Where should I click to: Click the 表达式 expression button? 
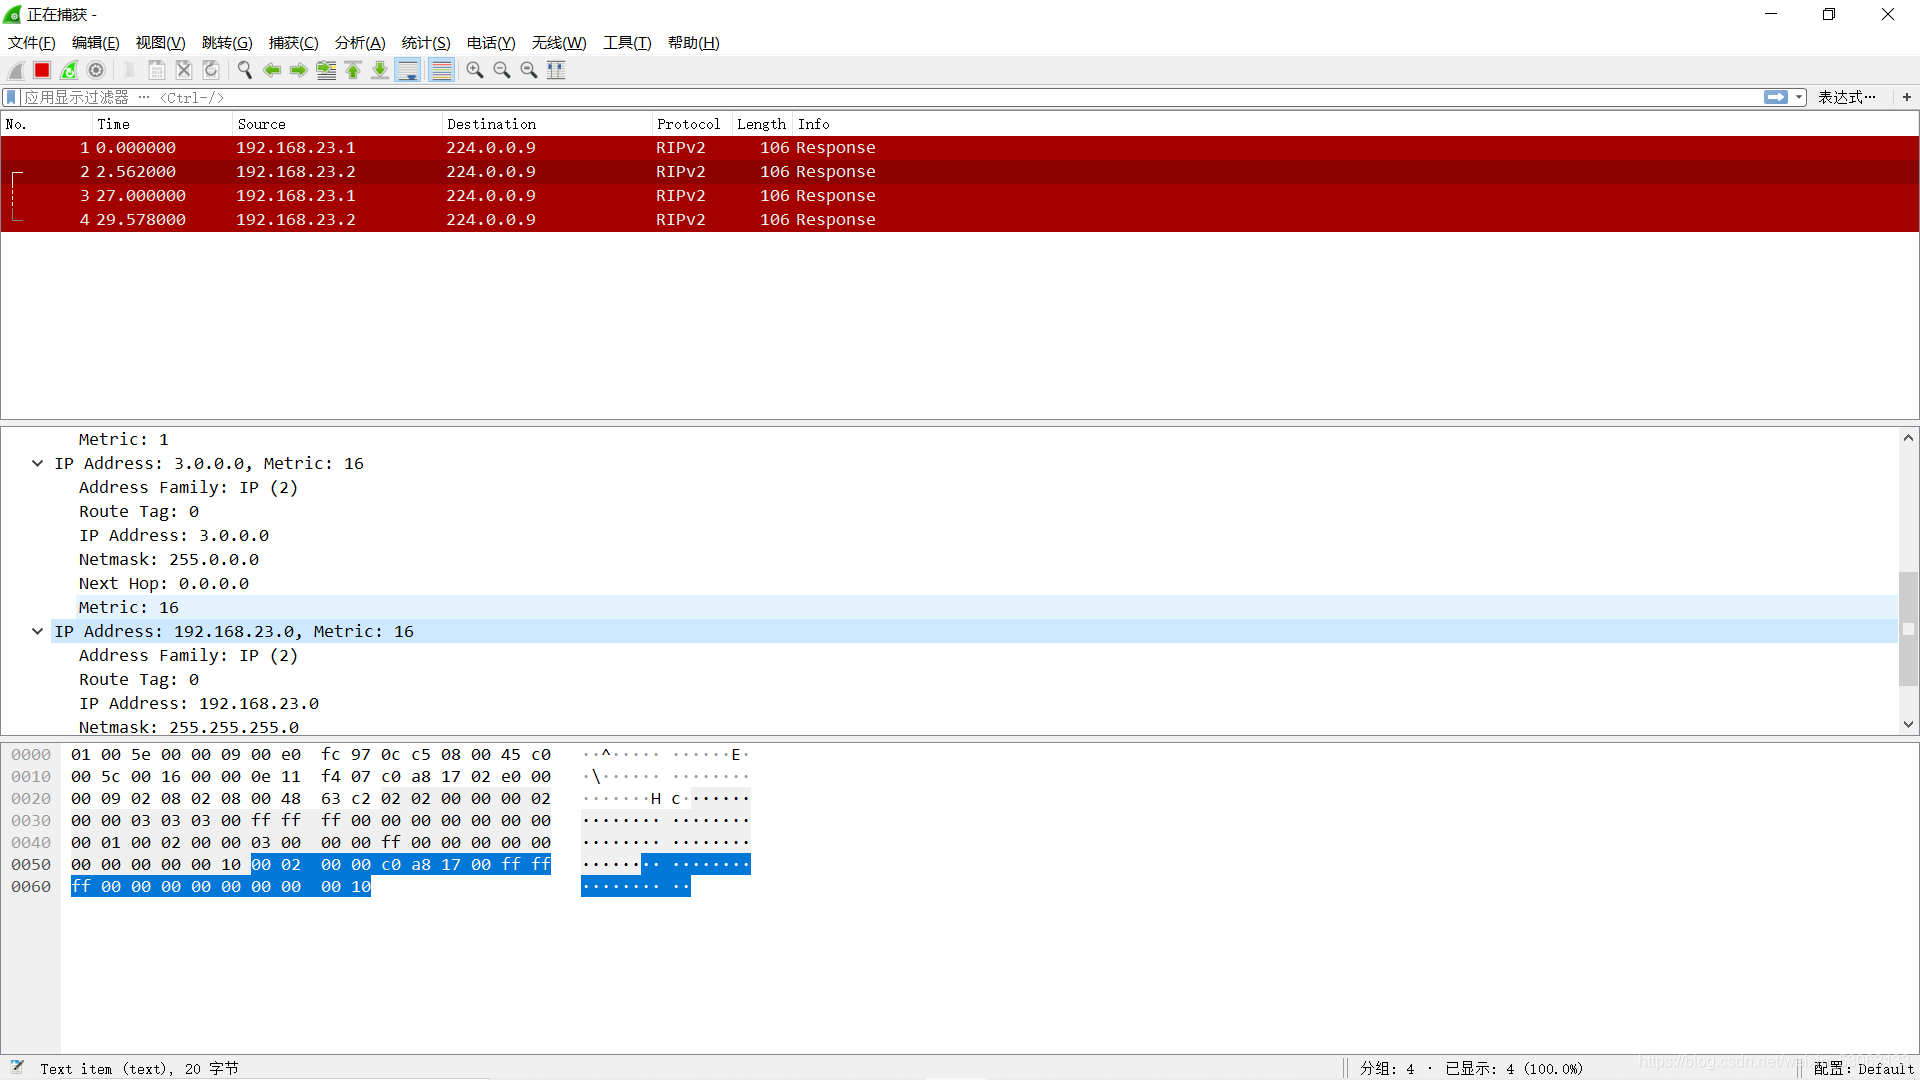1846,97
